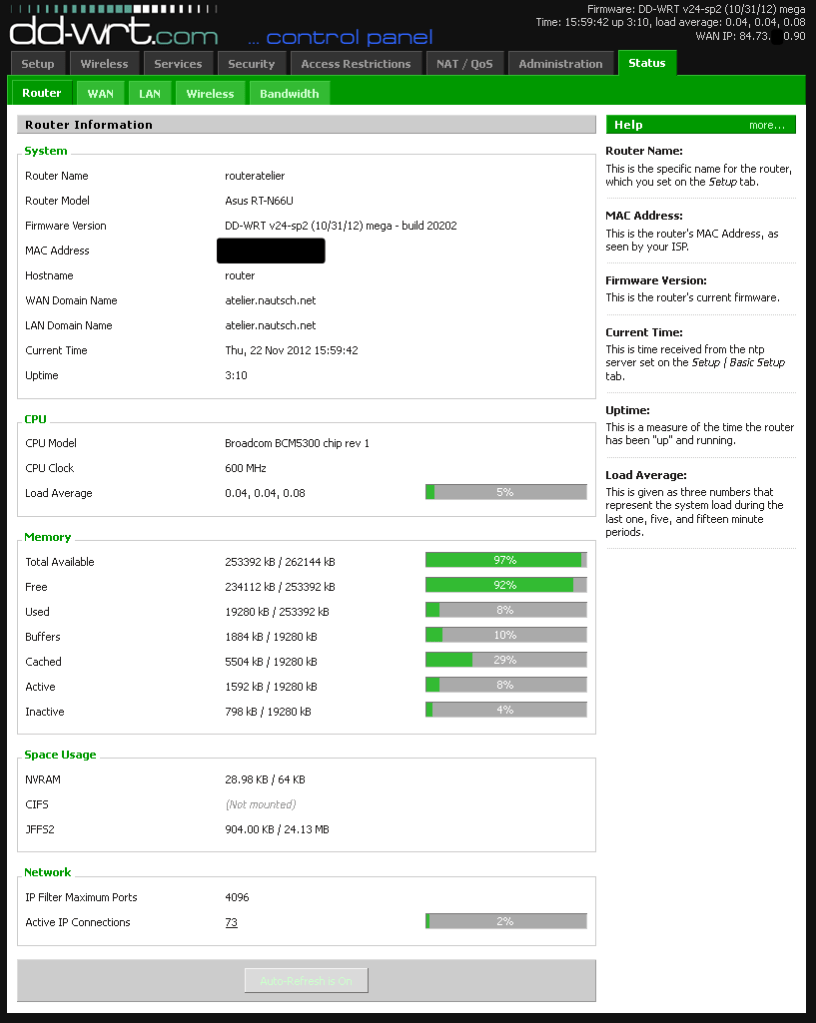Open the LAN sub-tab
Image resolution: width=816 pixels, height=1023 pixels.
pos(149,92)
